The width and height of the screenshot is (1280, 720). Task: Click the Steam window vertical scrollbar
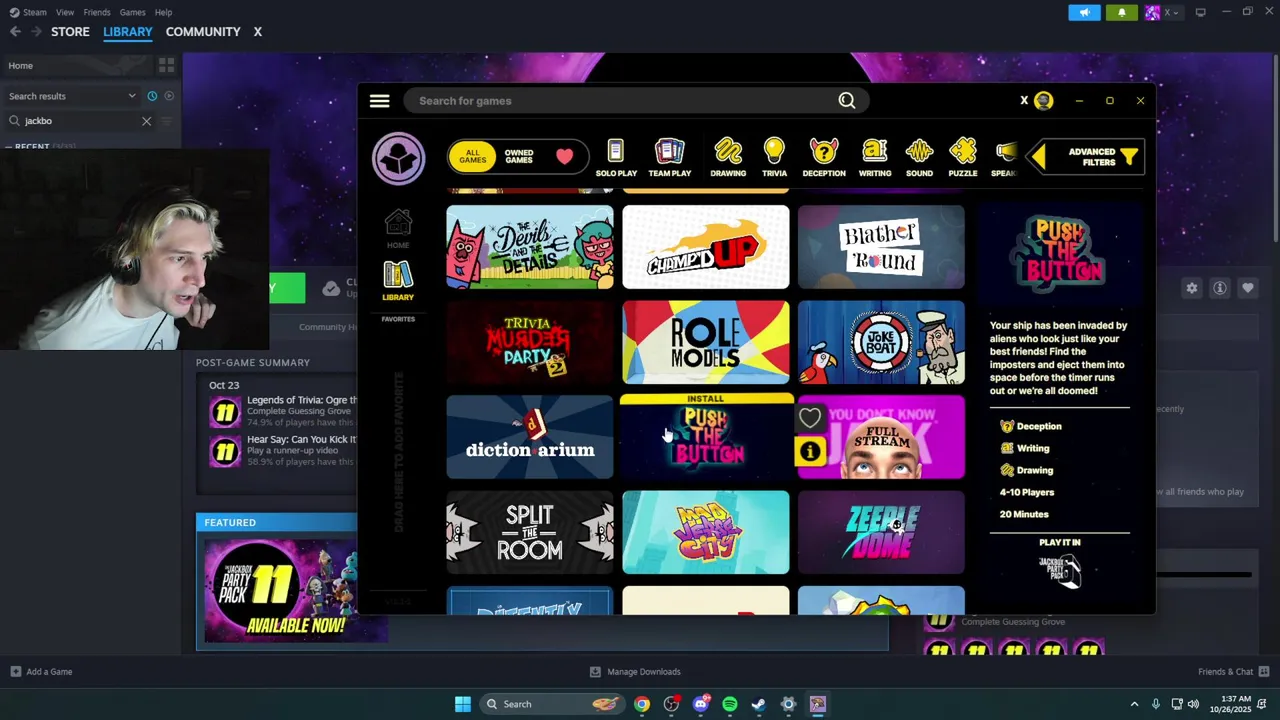(x=1275, y=147)
